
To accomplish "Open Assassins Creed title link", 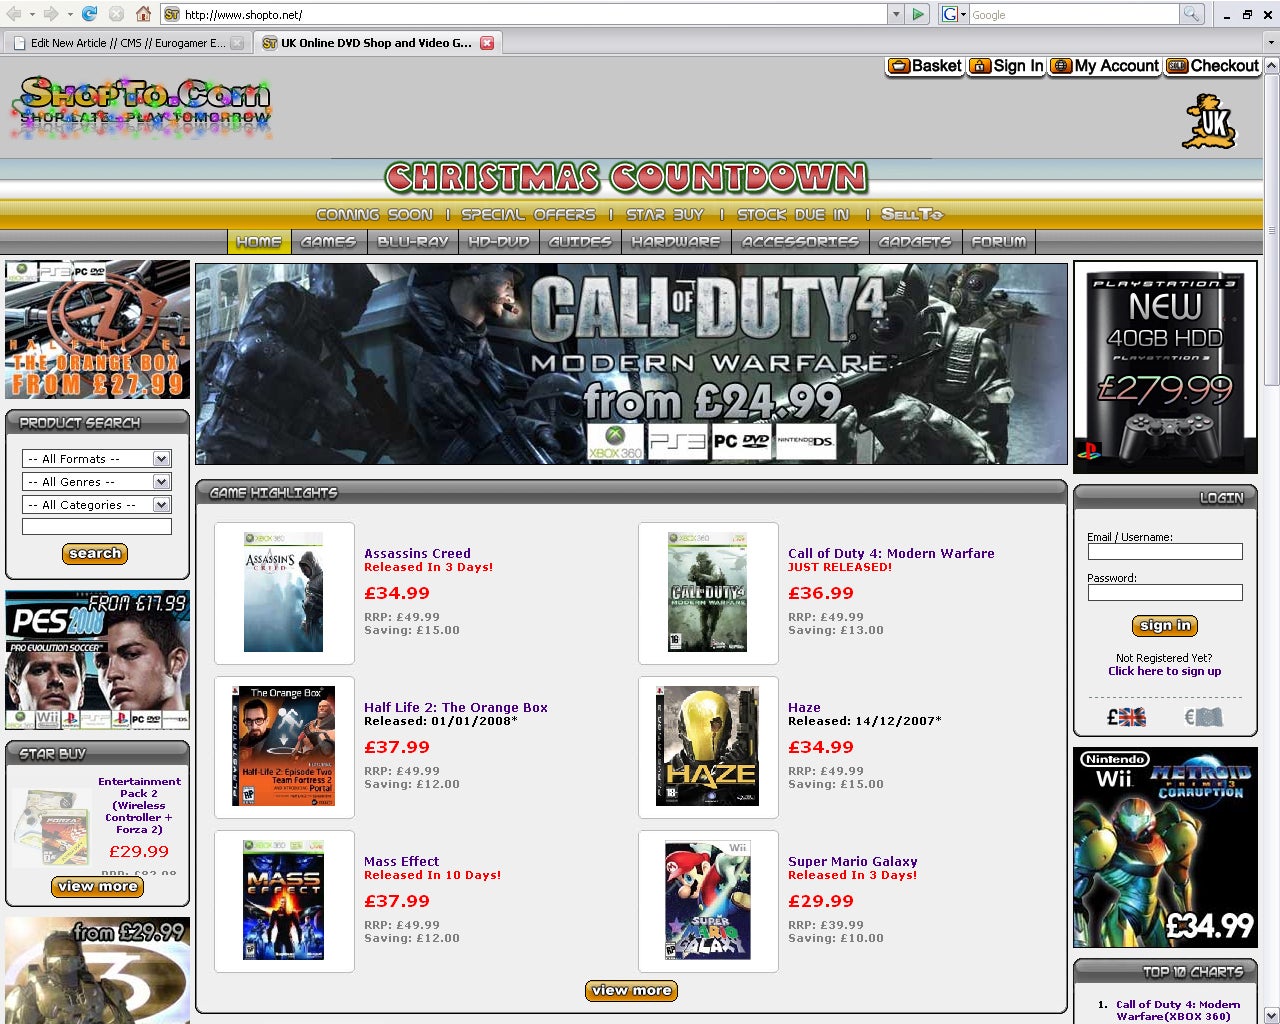I will point(417,553).
